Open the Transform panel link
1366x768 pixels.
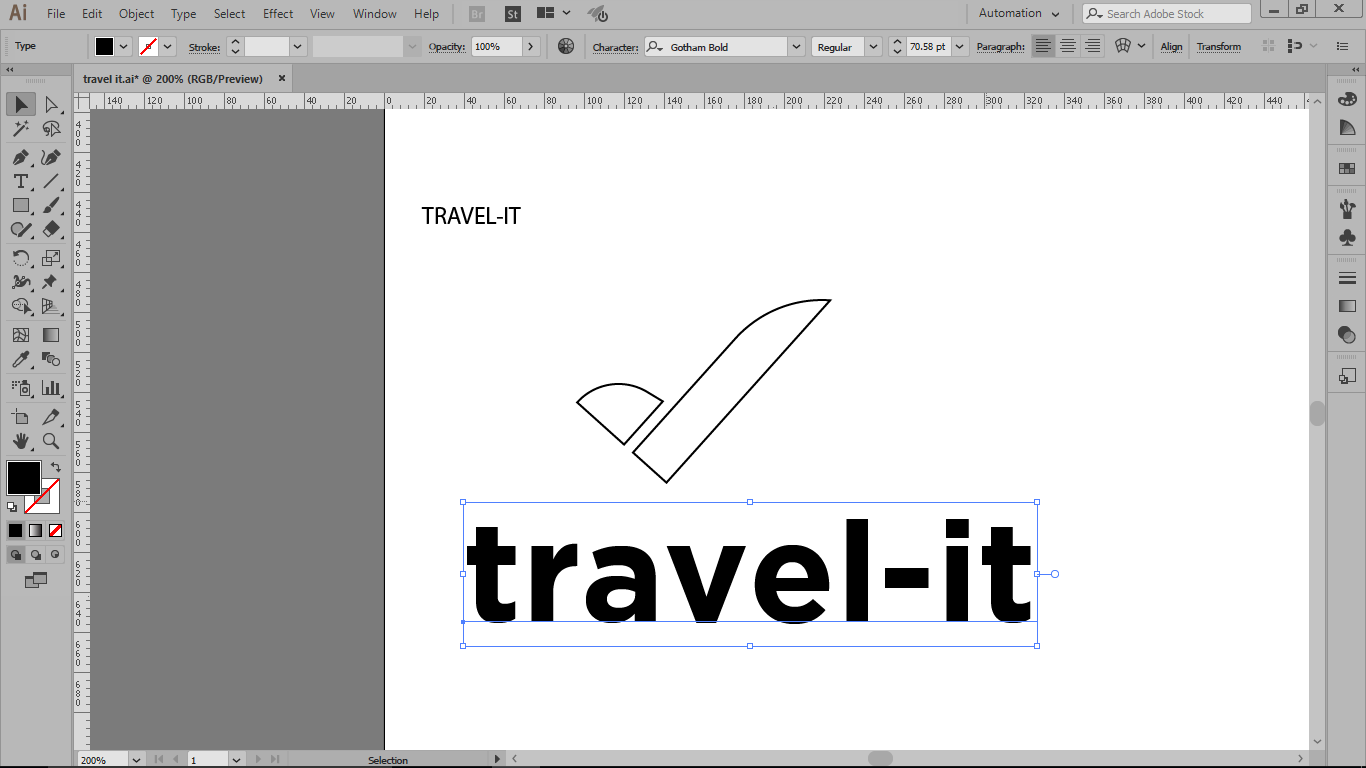(x=1218, y=47)
